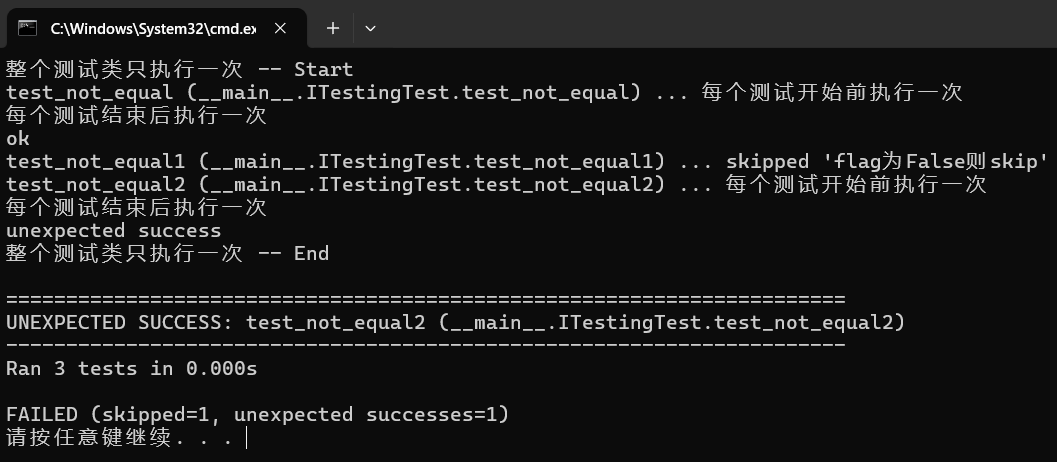This screenshot has height=462, width=1057.
Task: Click the '请按任意键继续' prompt text
Action: (x=90, y=437)
